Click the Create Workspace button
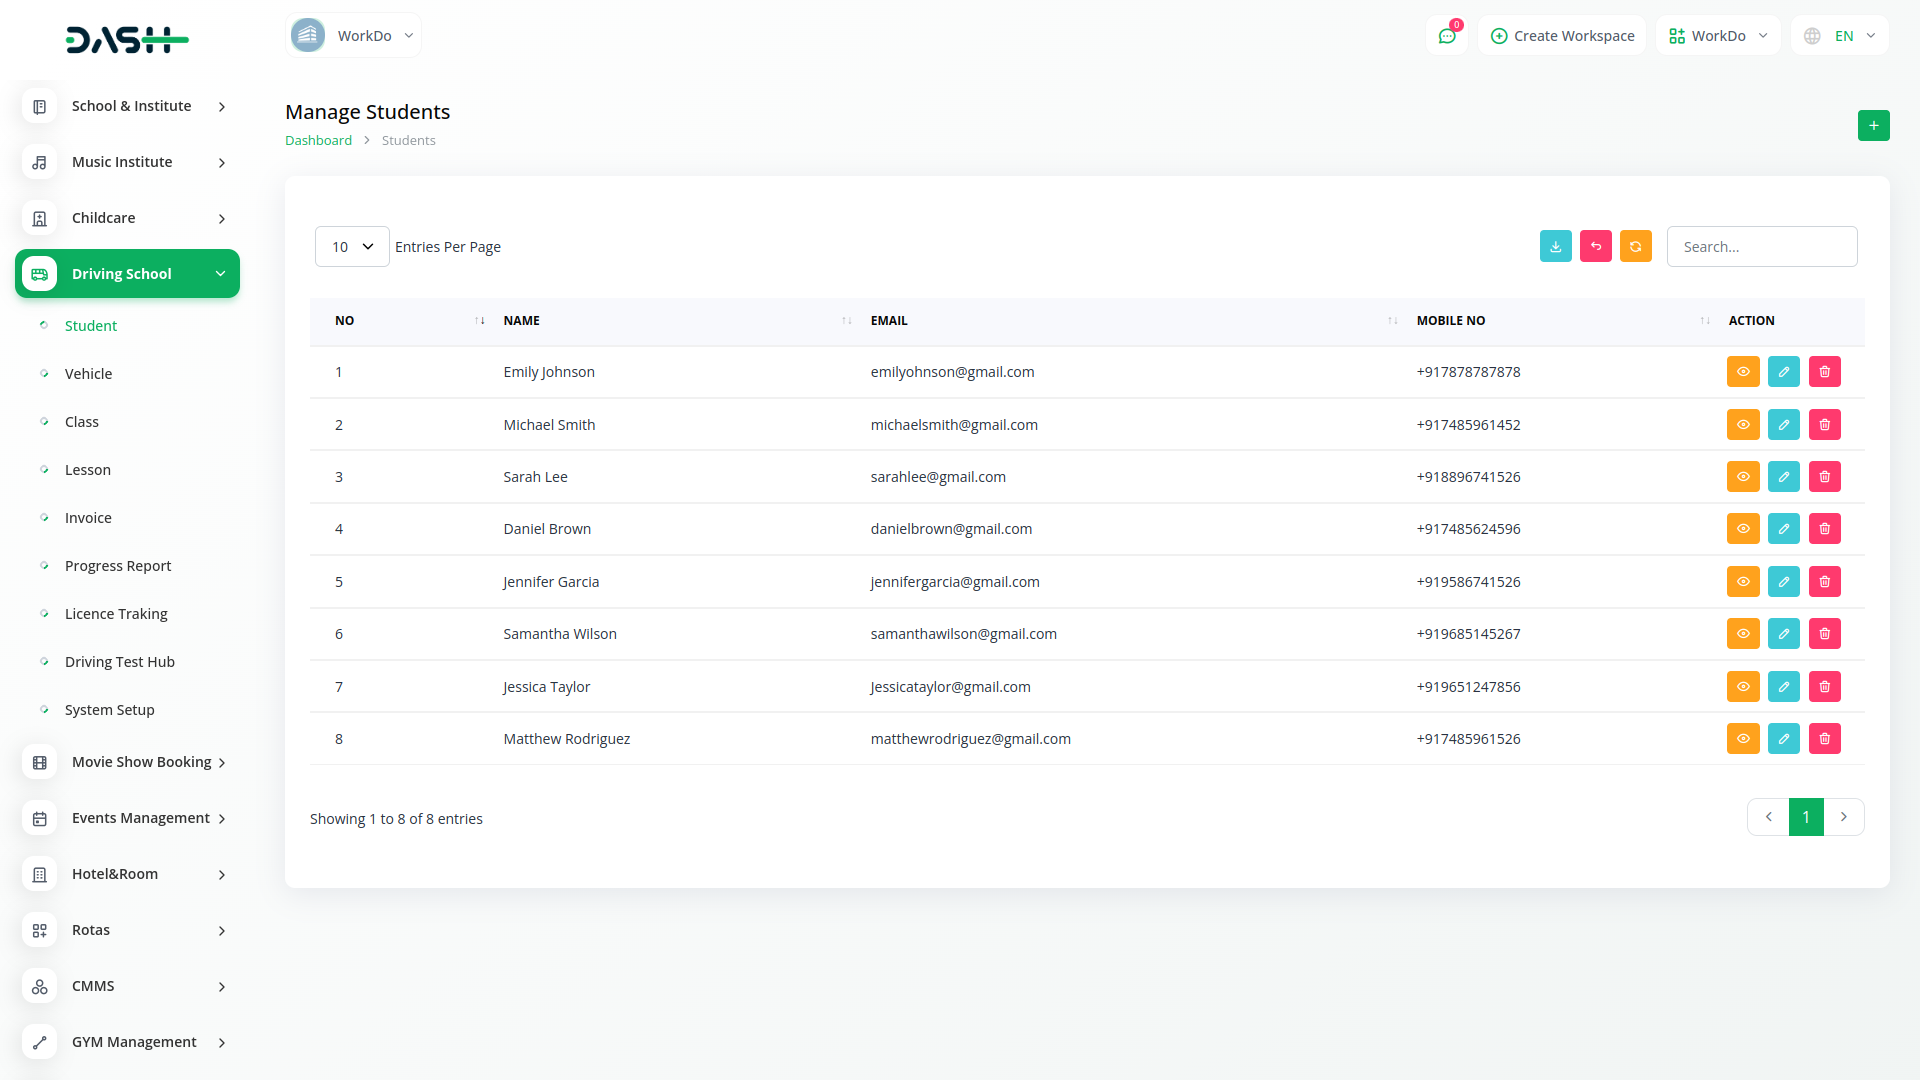This screenshot has height=1080, width=1920. [1562, 36]
